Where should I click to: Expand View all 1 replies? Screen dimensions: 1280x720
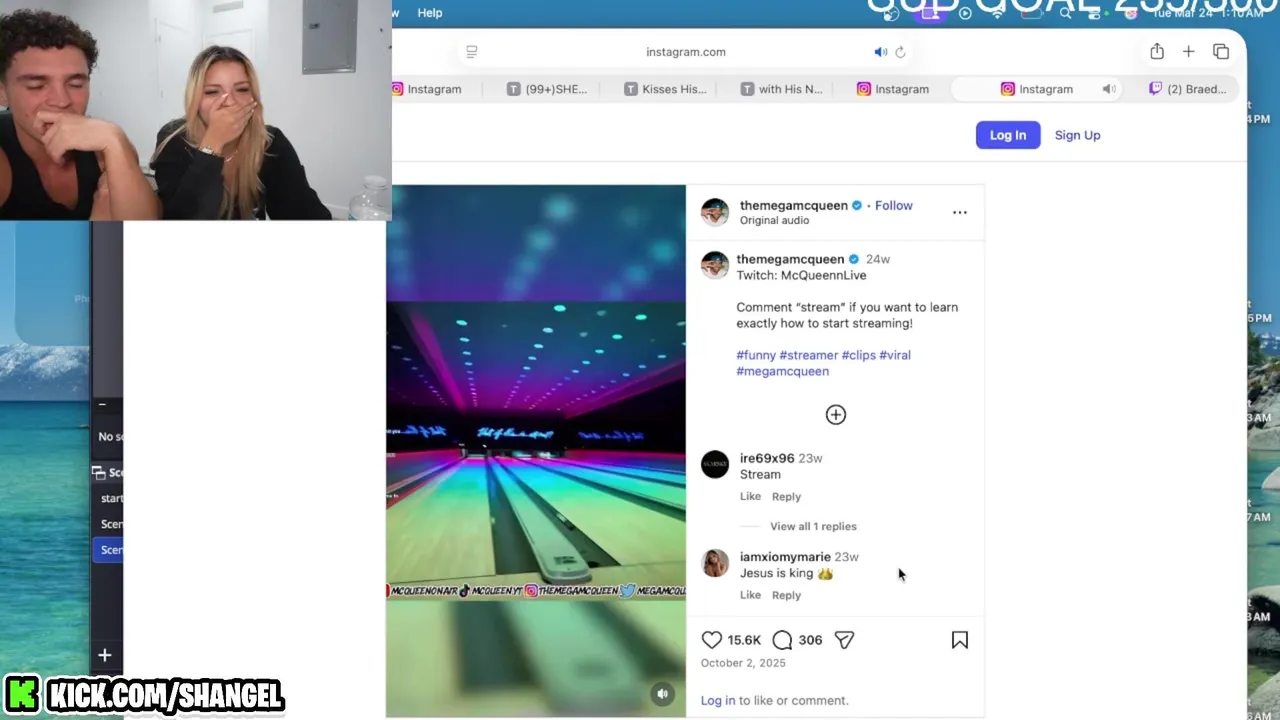(x=813, y=526)
